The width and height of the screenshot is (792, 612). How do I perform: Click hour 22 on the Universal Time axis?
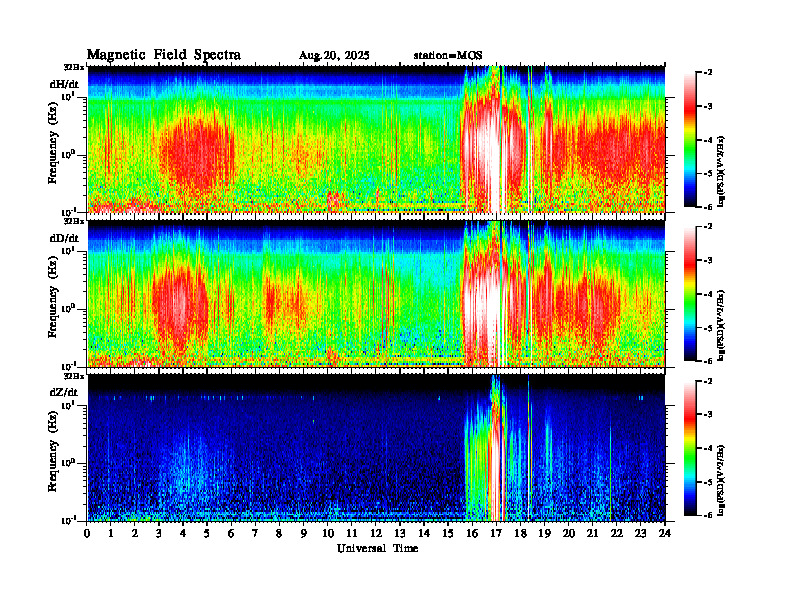[617, 534]
